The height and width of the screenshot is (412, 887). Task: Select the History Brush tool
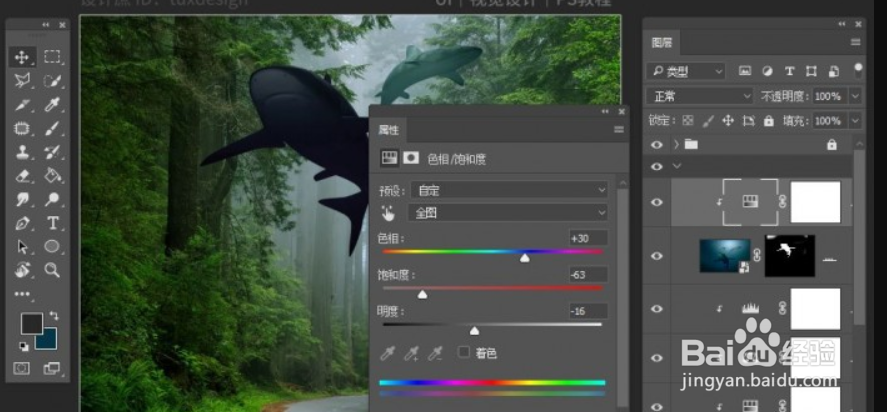[x=52, y=152]
